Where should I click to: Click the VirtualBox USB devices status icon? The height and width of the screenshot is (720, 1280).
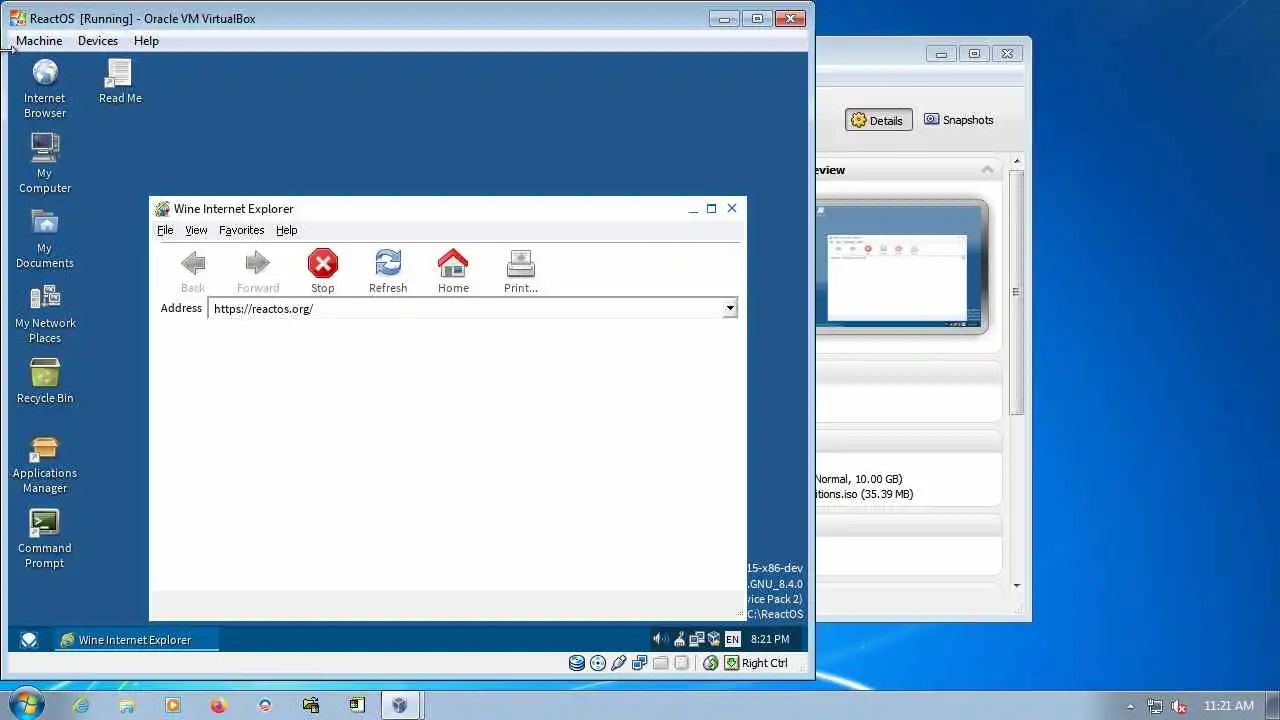pos(619,663)
